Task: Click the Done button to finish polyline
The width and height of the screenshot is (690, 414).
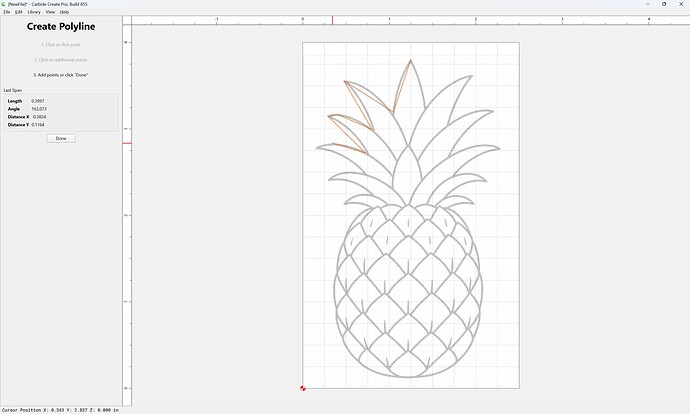Action: coord(61,138)
